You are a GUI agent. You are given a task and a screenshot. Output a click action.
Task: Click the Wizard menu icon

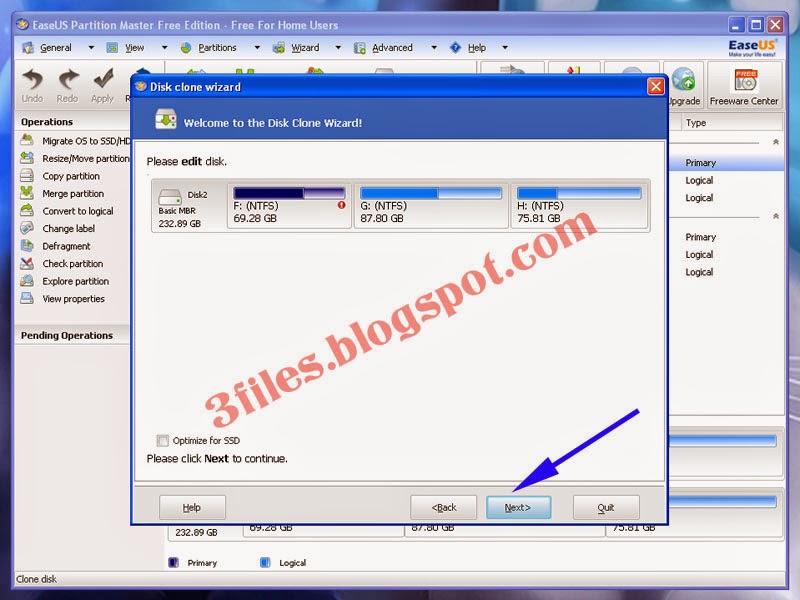[x=279, y=48]
